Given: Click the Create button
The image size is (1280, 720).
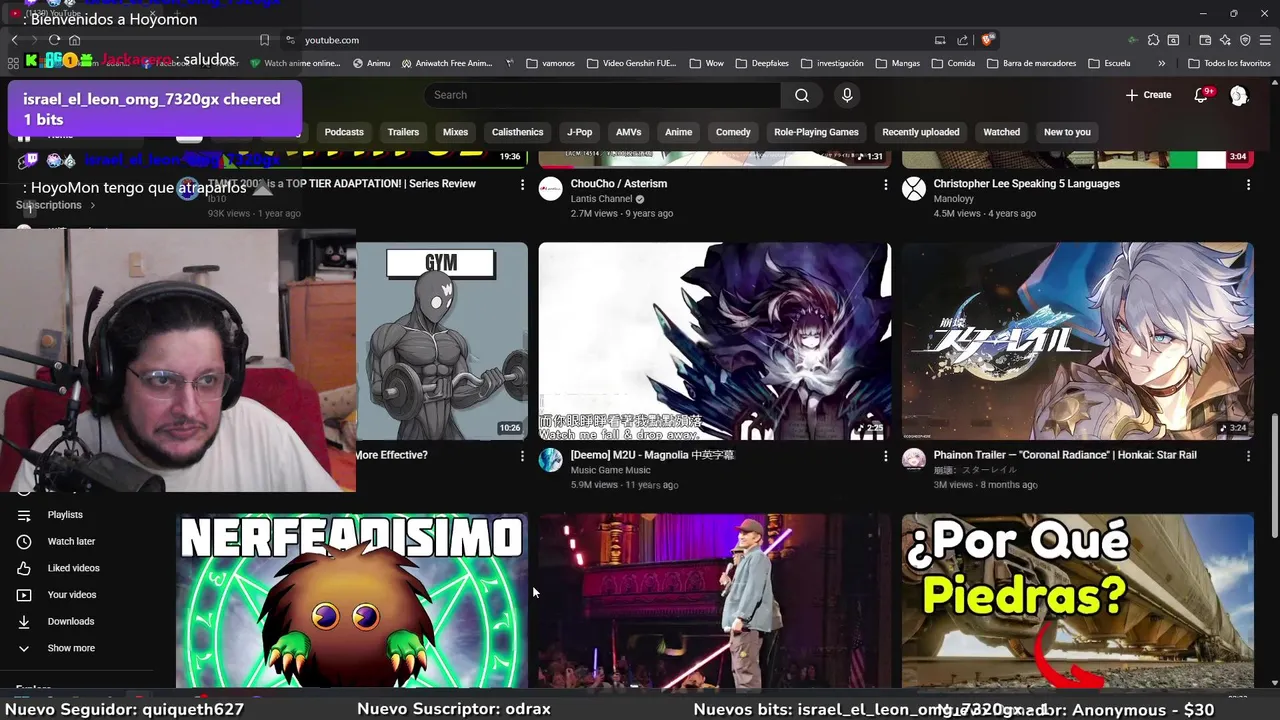Looking at the screenshot, I should click(1148, 95).
